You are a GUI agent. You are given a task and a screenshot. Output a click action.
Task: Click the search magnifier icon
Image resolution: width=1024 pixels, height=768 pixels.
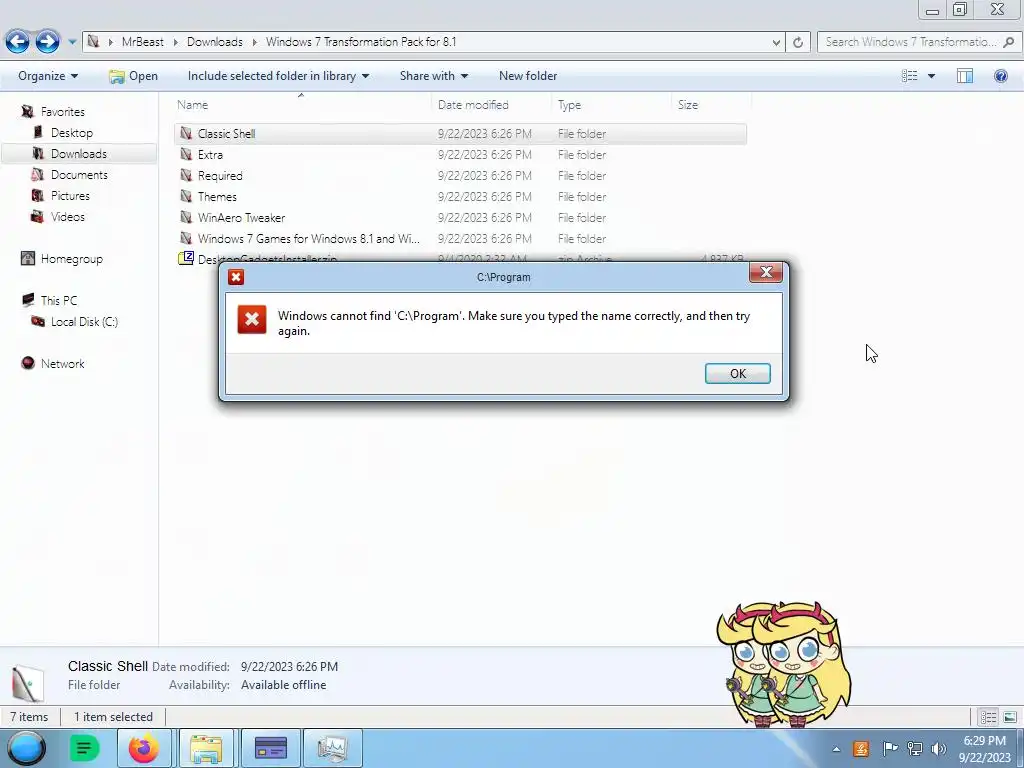[1008, 42]
